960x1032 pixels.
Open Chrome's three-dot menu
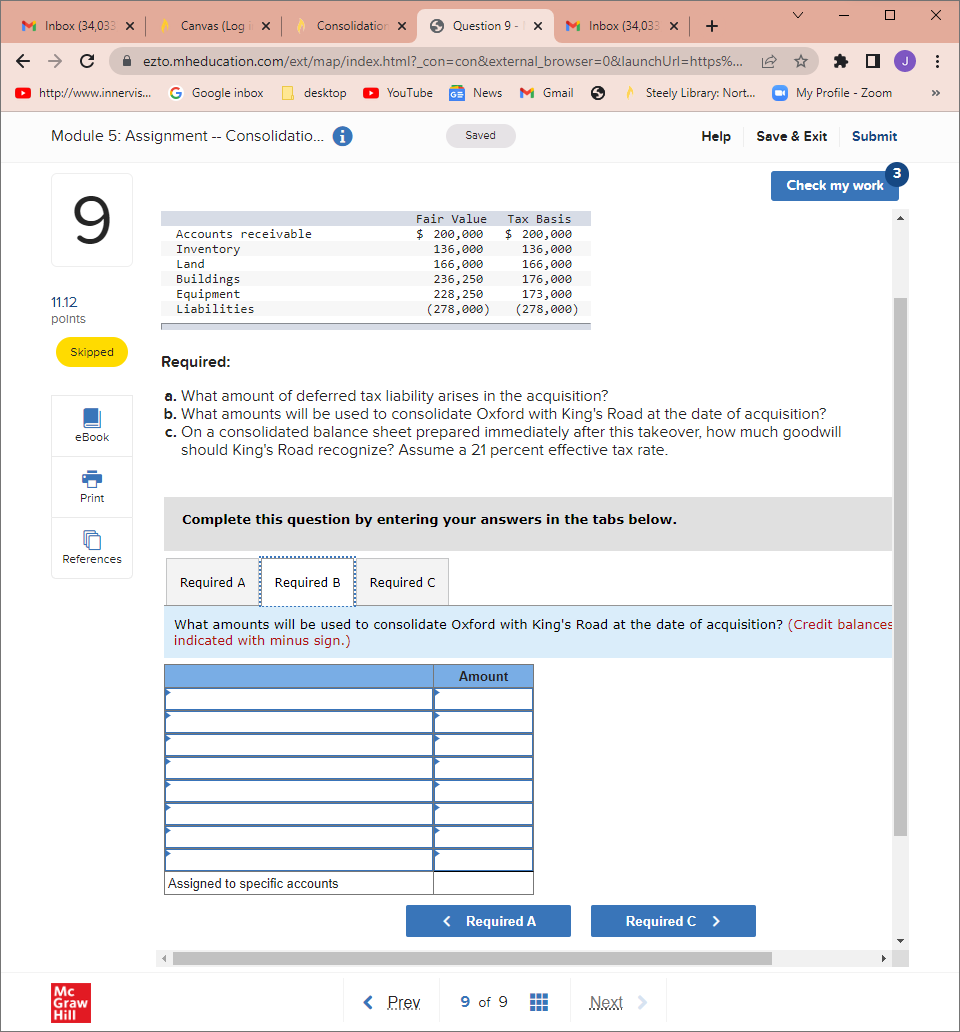coord(937,61)
